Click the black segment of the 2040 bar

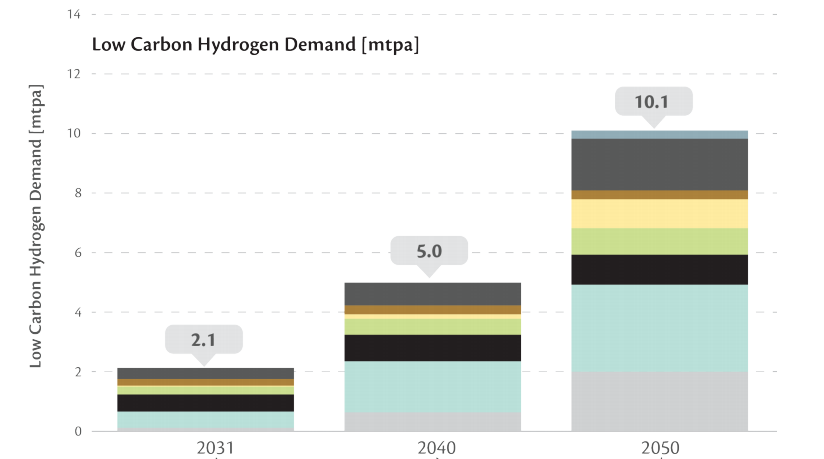[x=432, y=347]
